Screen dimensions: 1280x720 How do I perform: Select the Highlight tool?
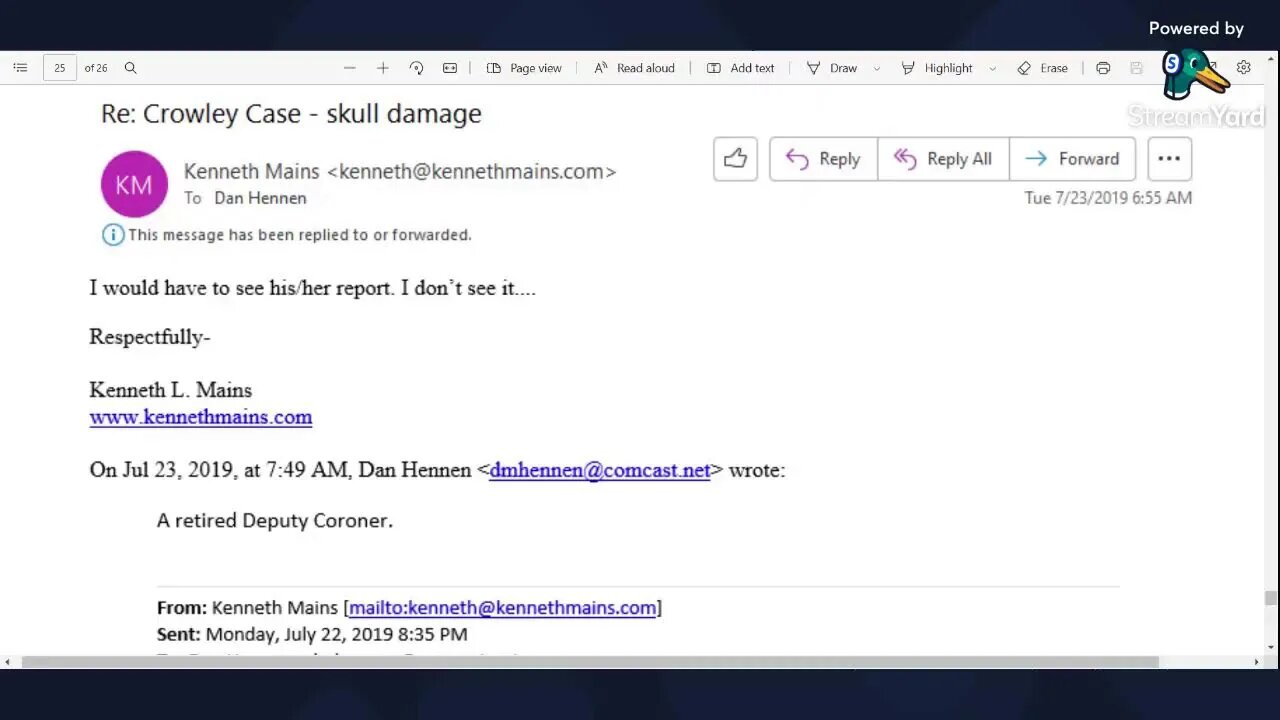[x=937, y=68]
